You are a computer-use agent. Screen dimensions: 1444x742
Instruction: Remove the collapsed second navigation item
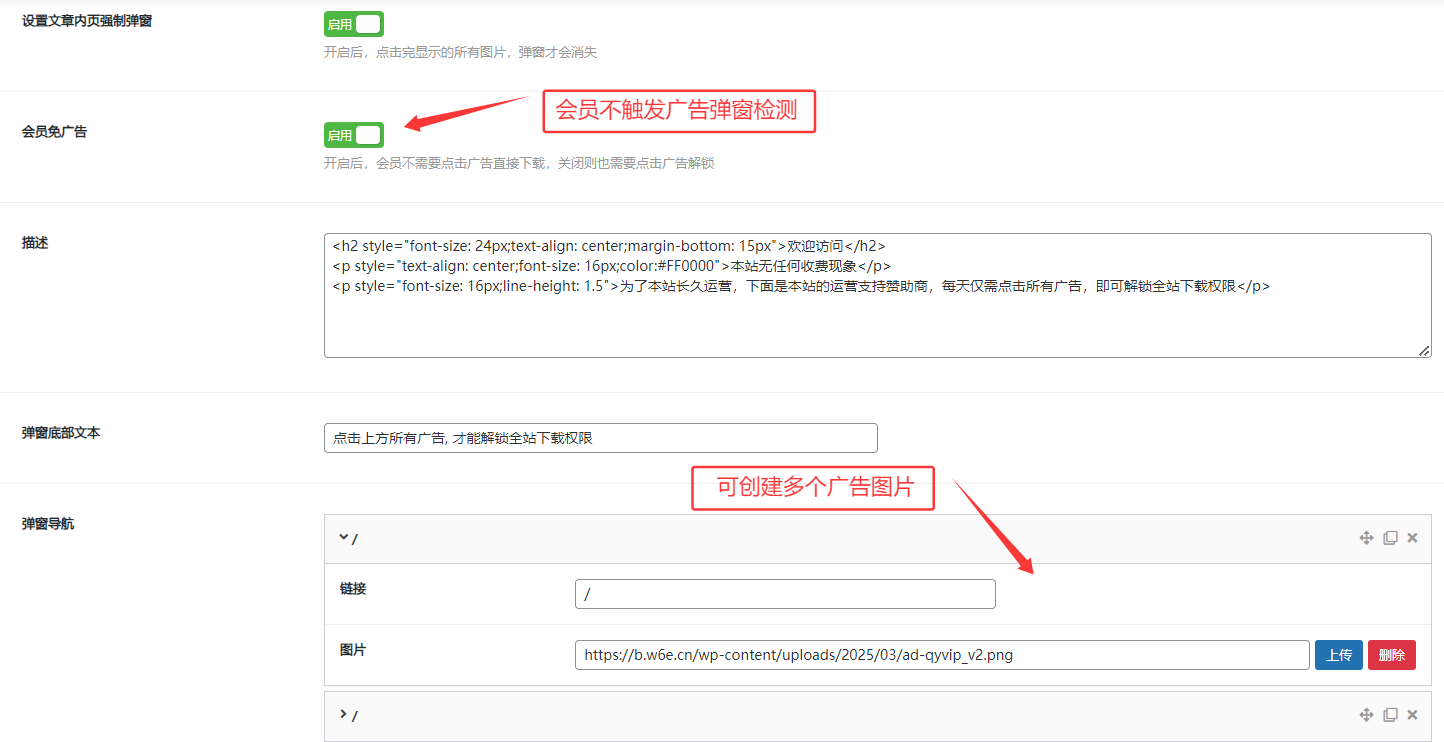(x=1413, y=715)
